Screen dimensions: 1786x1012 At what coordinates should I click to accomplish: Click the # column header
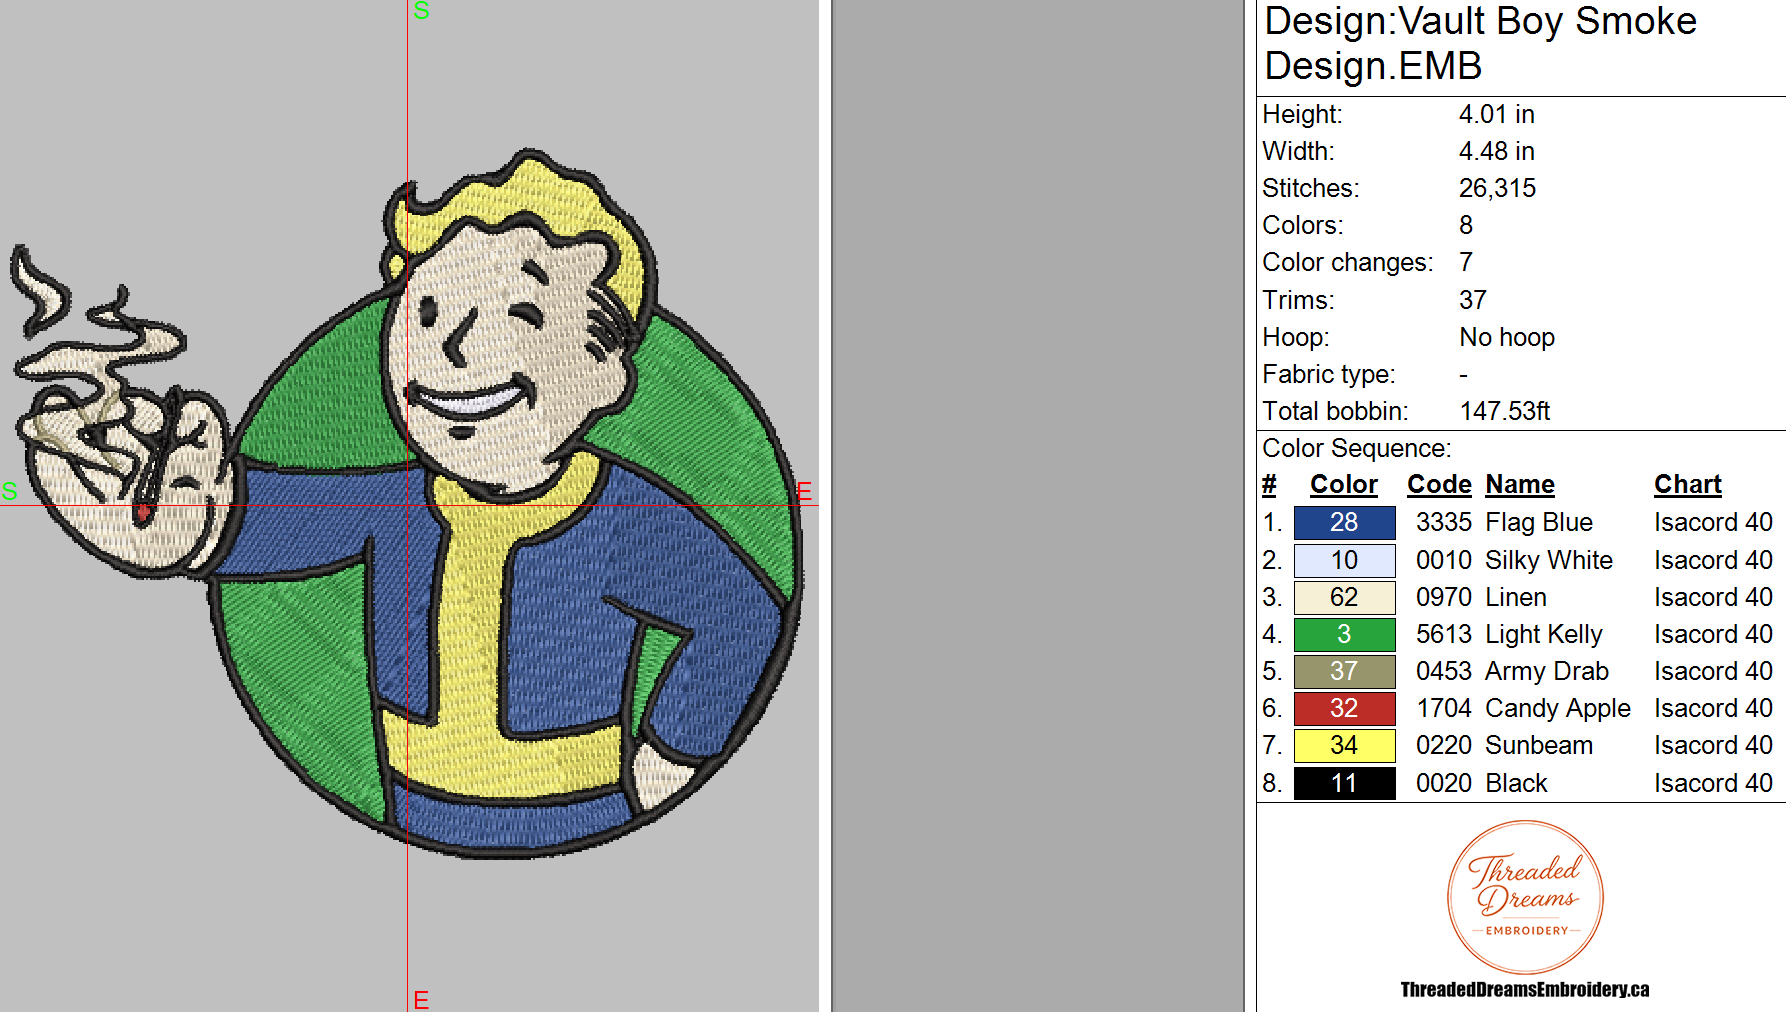tap(1269, 485)
